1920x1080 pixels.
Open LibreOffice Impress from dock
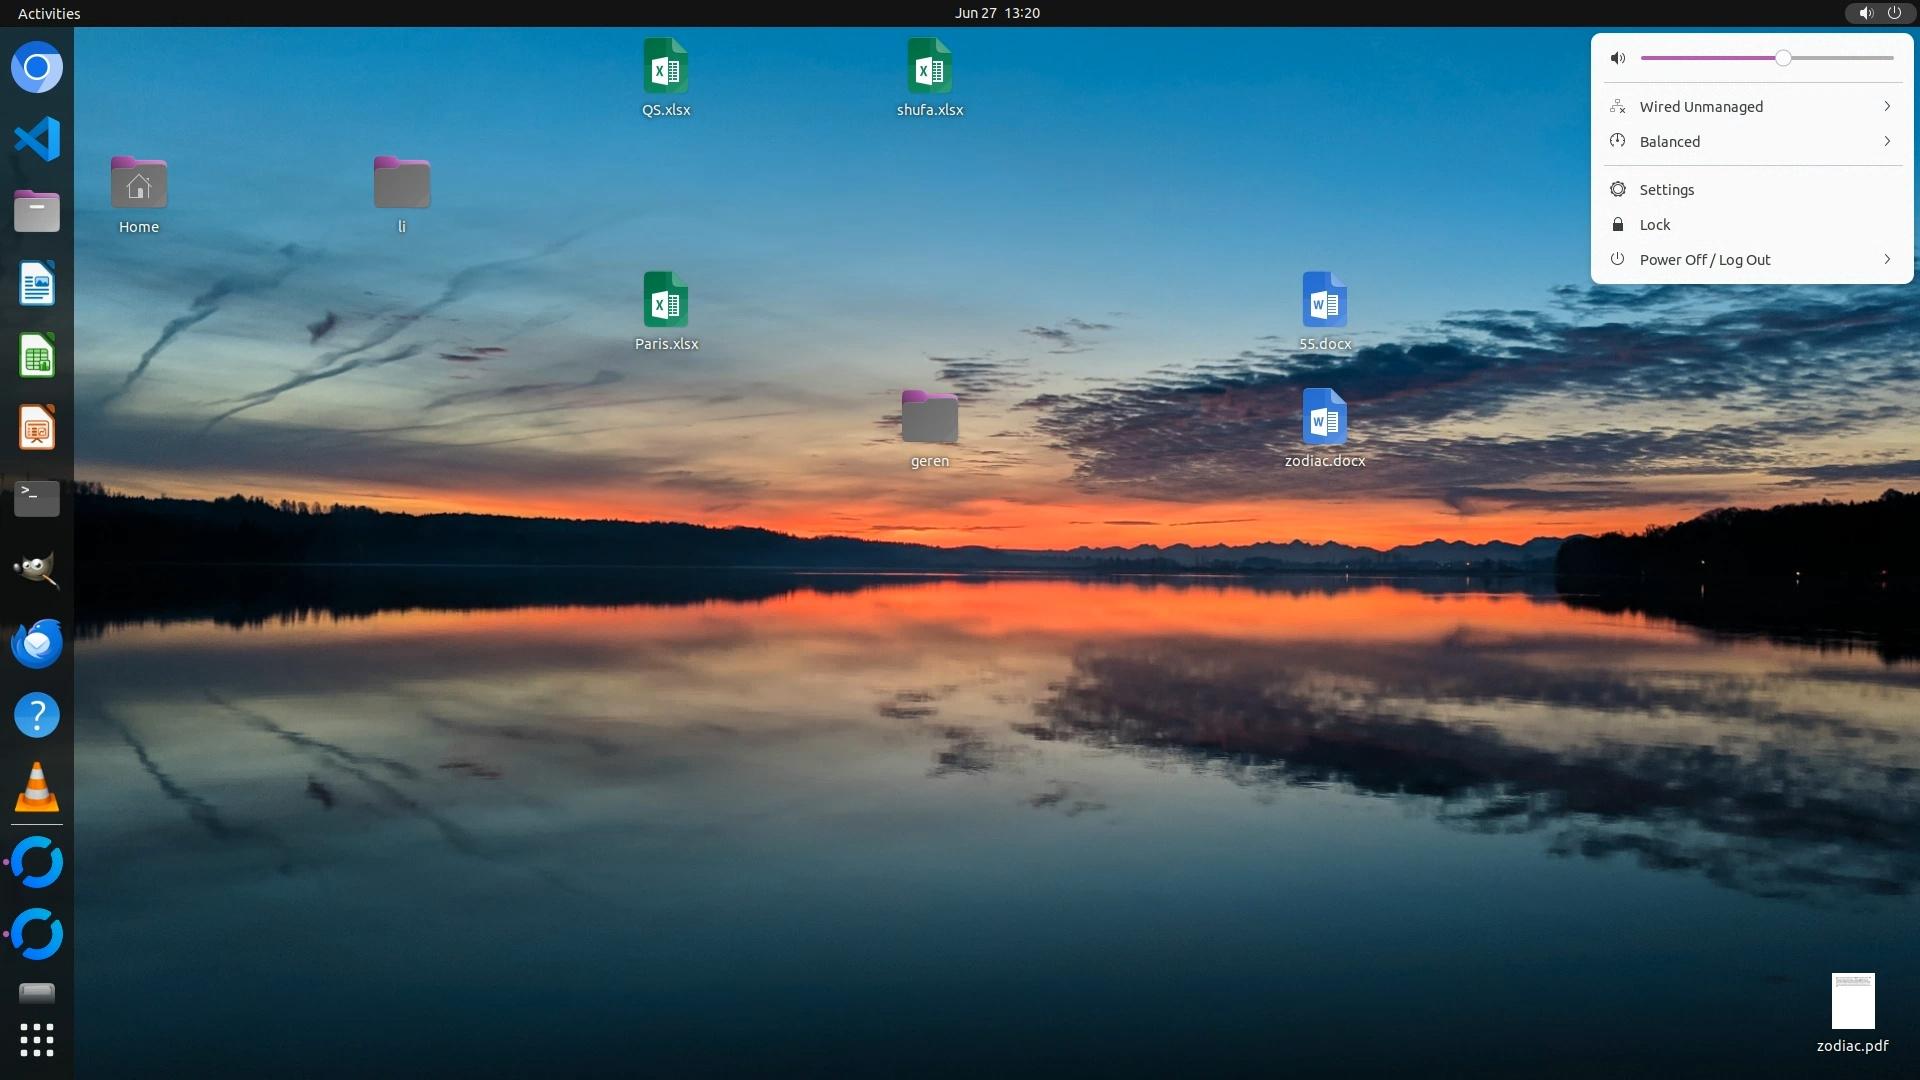37,428
